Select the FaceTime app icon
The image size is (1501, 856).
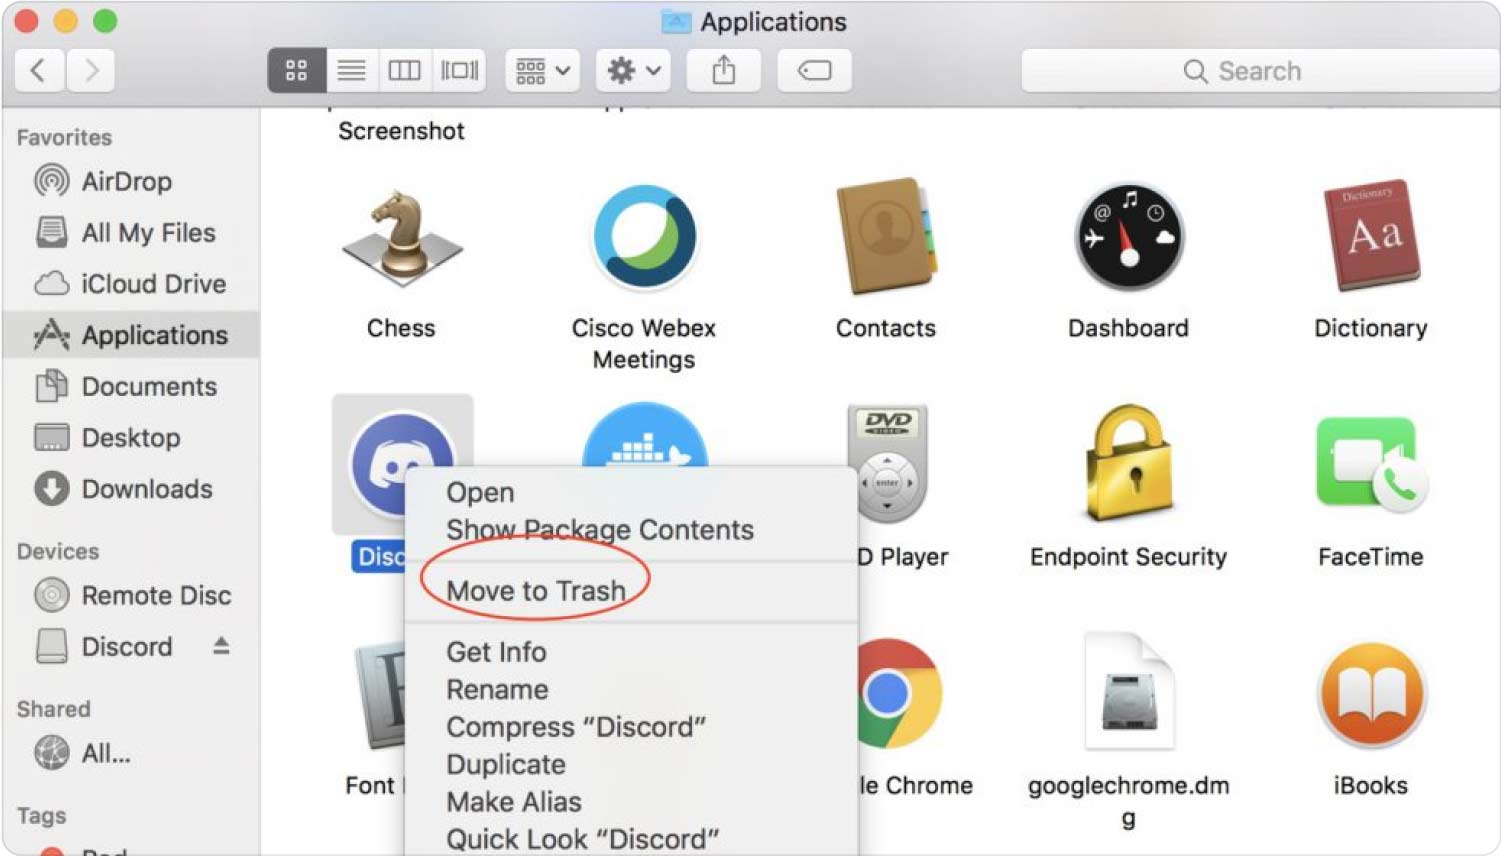(x=1371, y=463)
